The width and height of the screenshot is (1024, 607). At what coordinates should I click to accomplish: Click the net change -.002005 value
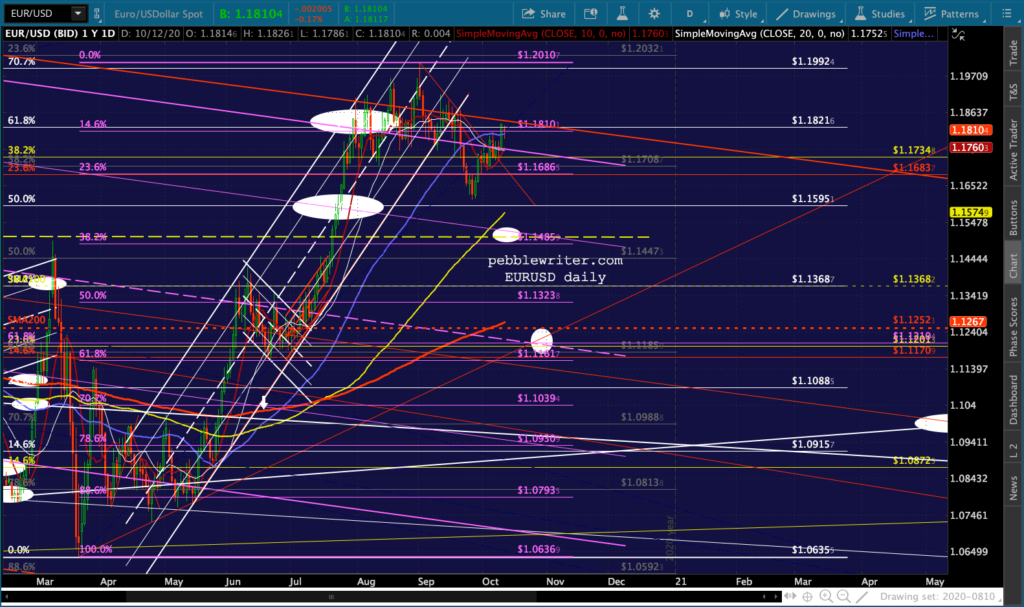pyautogui.click(x=313, y=9)
